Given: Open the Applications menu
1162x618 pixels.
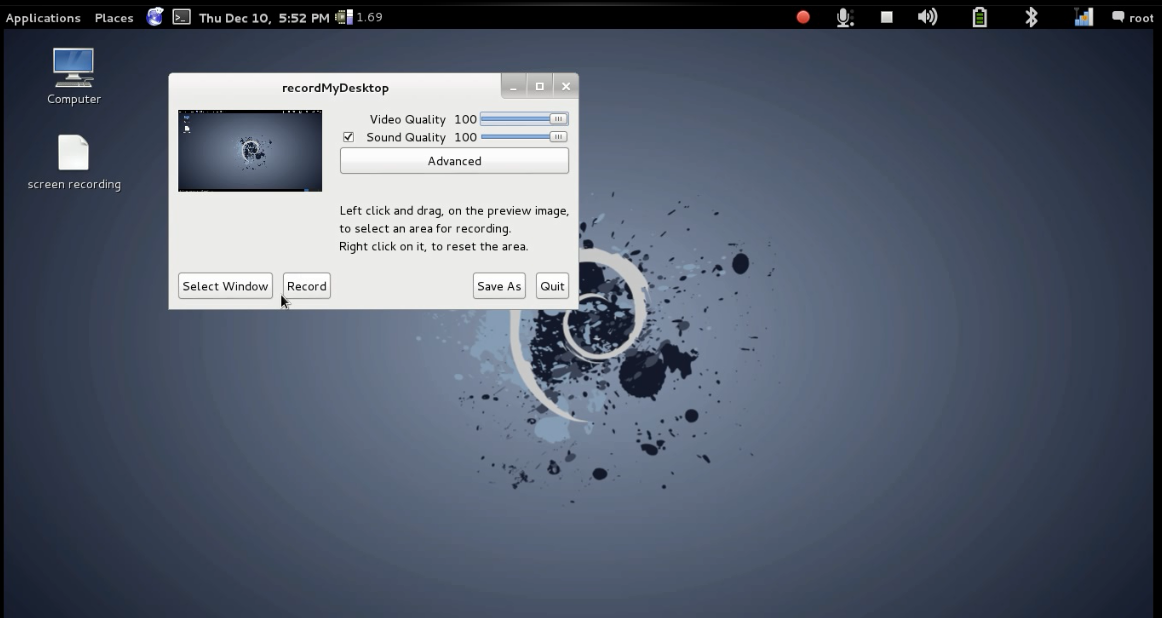Looking at the screenshot, I should click(x=43, y=17).
